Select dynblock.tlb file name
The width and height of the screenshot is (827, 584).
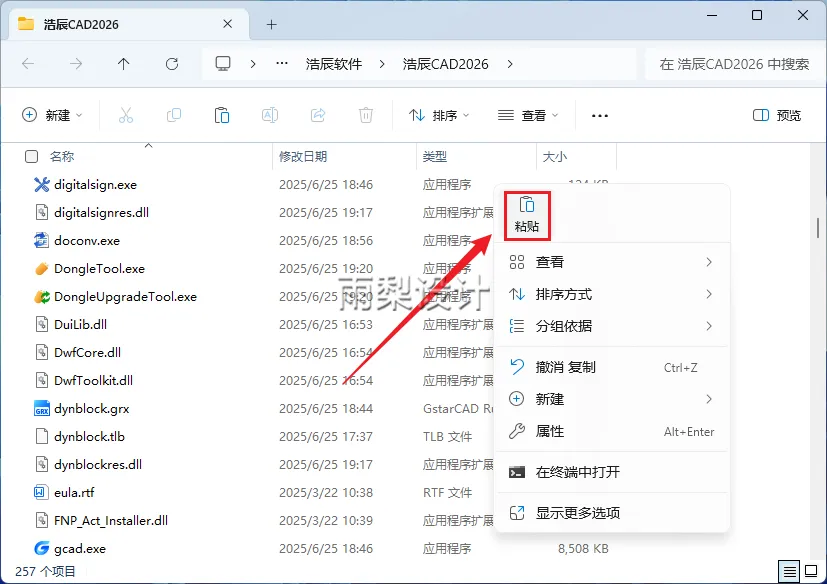tap(89, 437)
